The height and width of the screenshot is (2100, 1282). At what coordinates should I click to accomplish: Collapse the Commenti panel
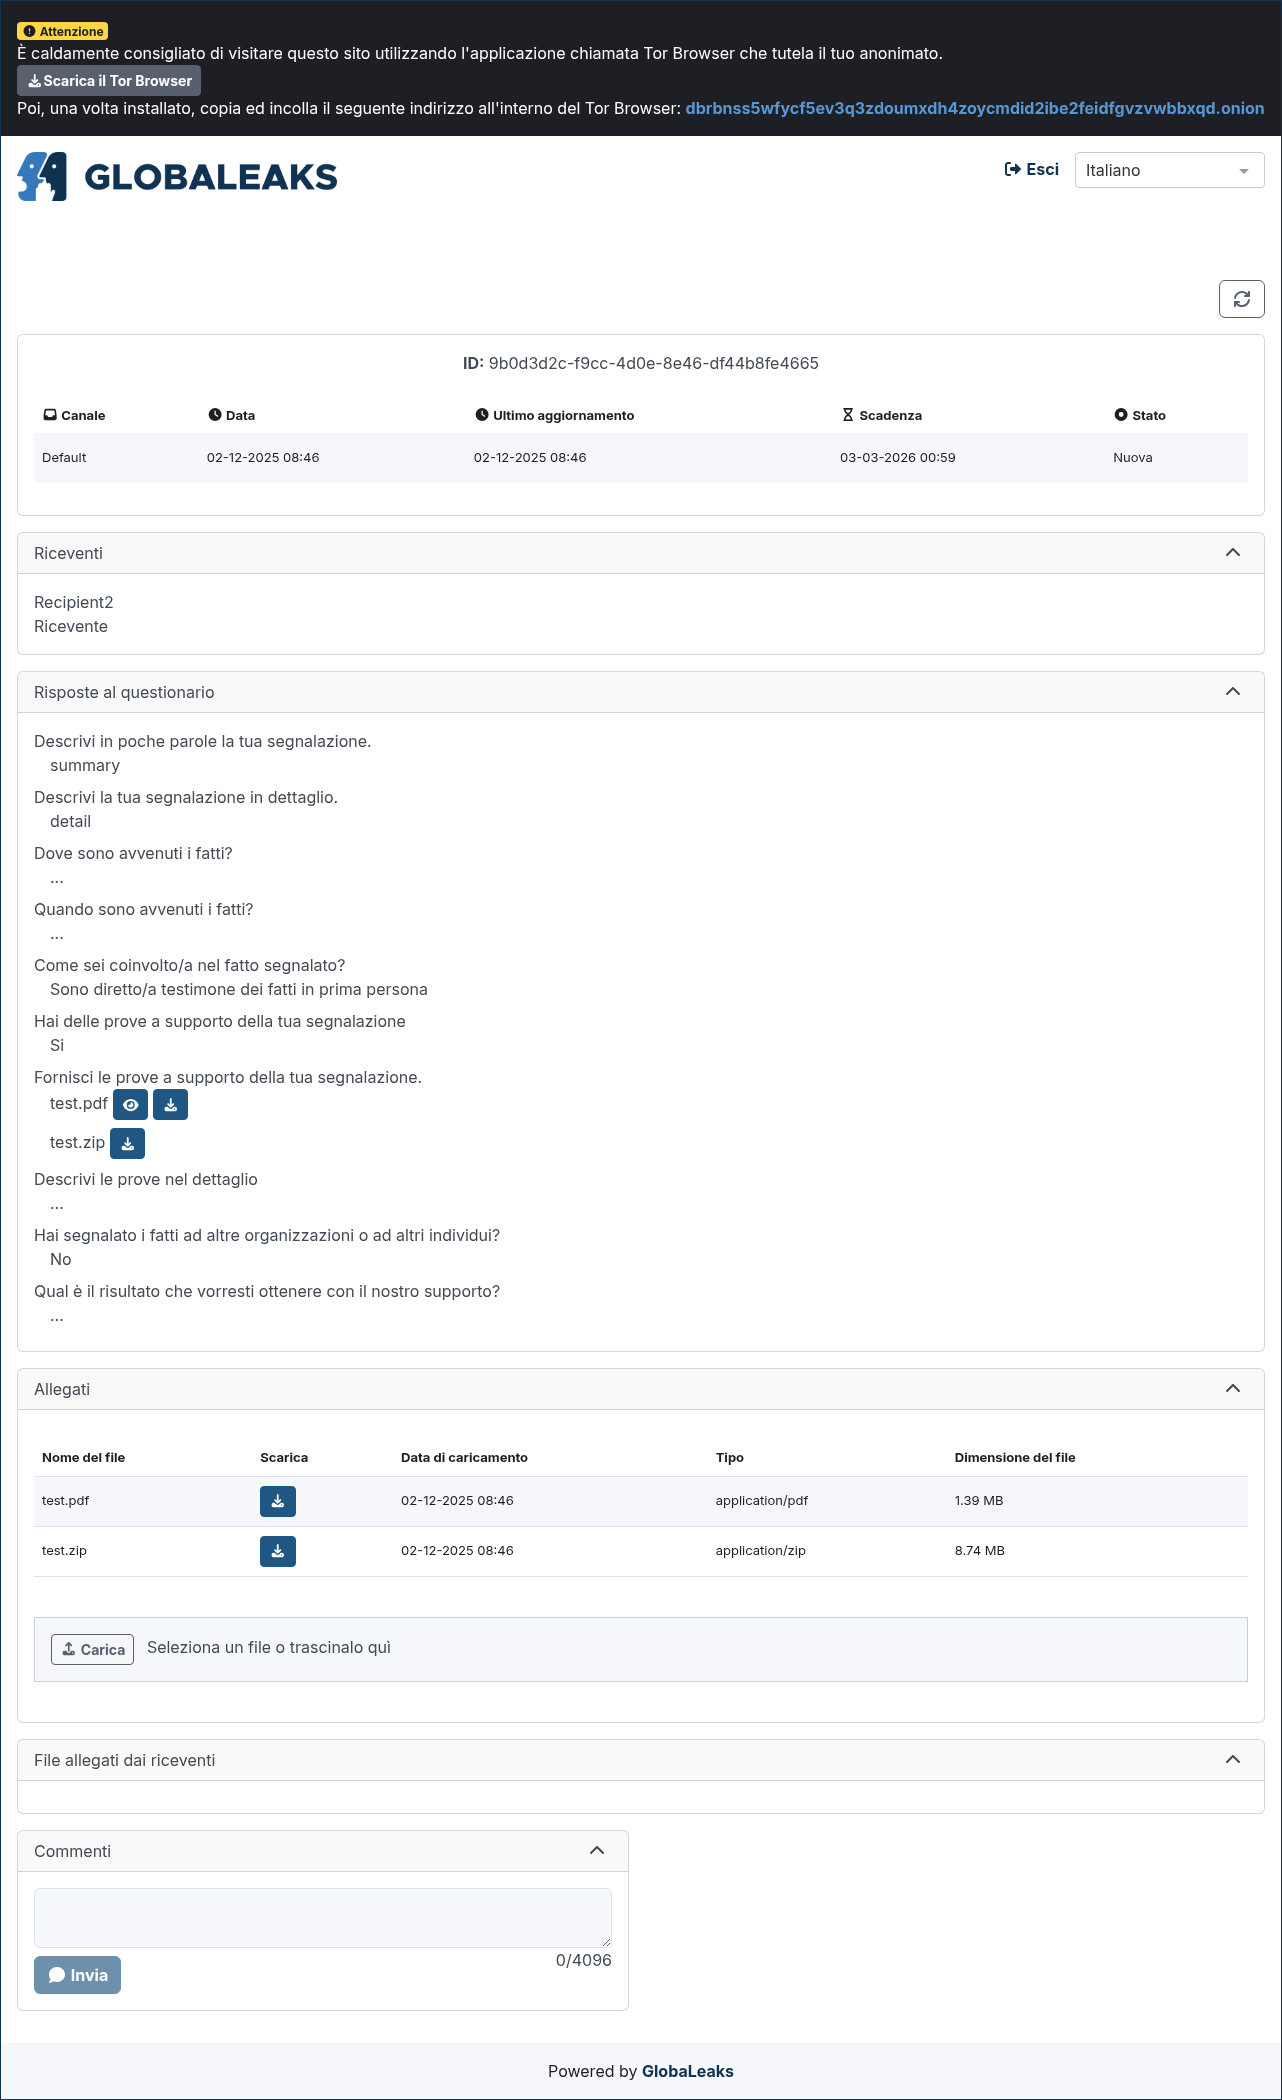coord(597,1851)
